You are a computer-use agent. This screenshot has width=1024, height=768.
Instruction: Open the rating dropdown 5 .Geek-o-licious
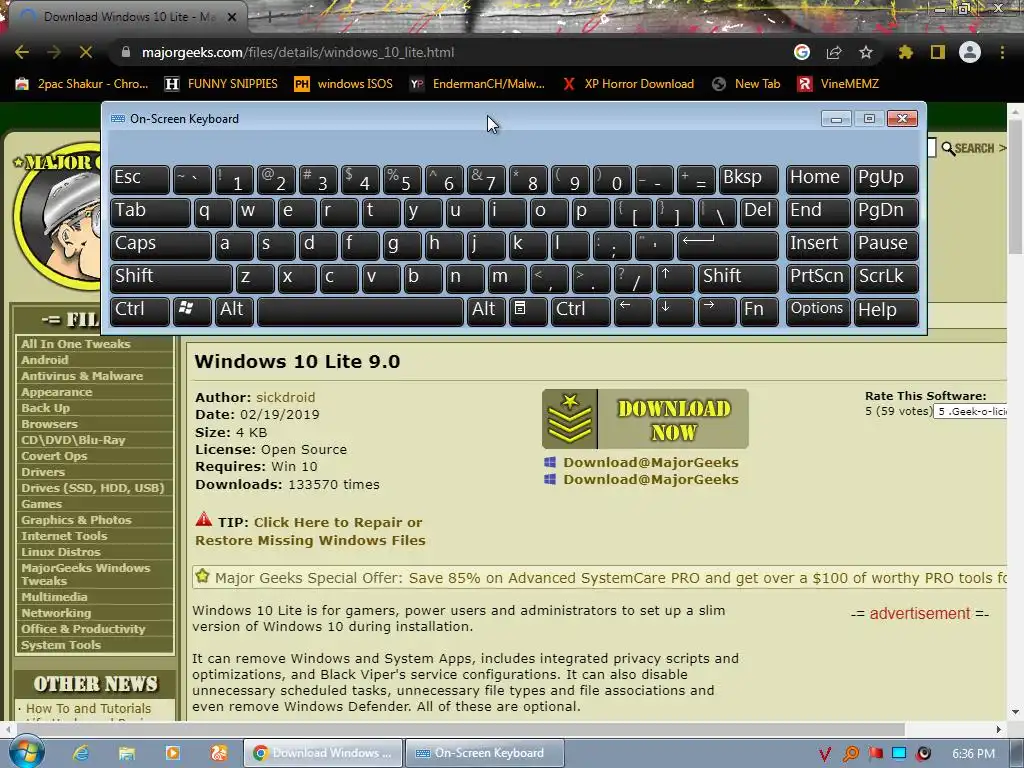[x=970, y=411]
